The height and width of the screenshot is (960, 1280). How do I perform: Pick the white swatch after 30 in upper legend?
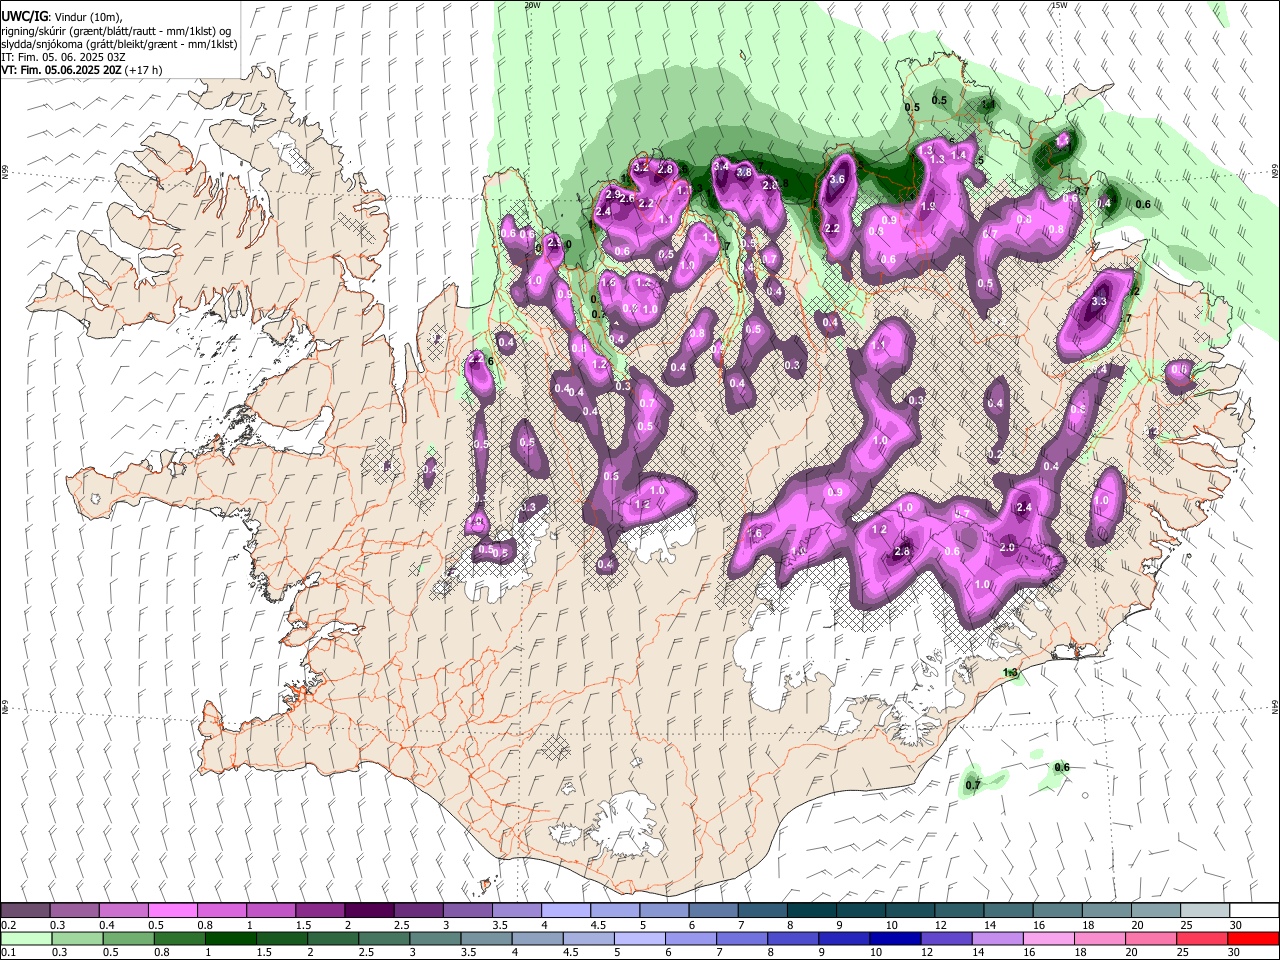[1254, 911]
